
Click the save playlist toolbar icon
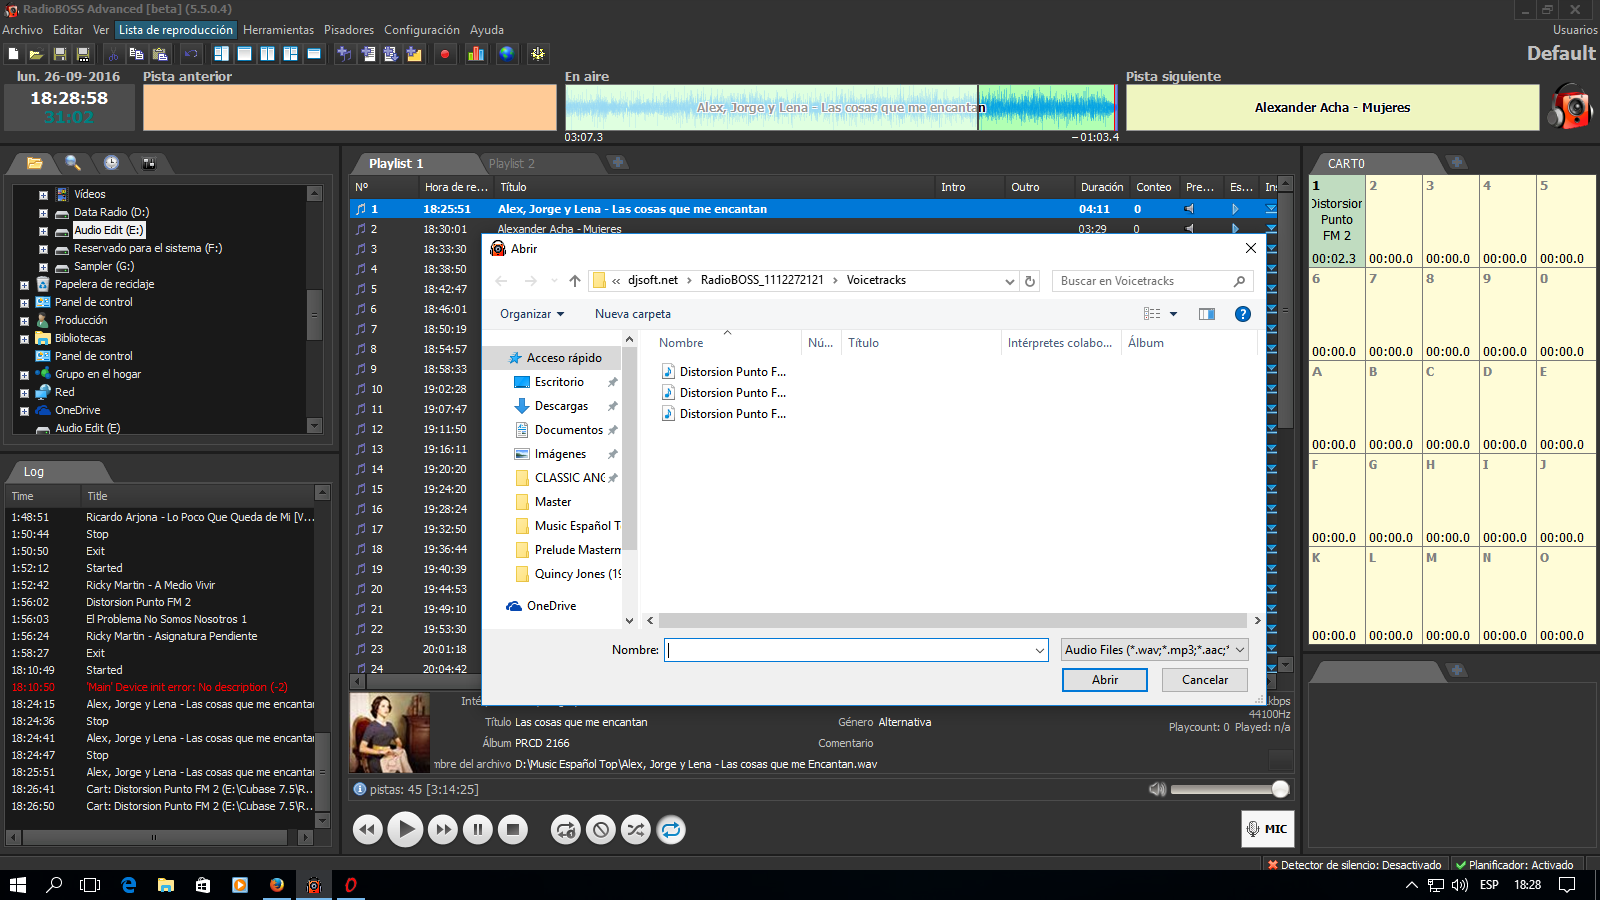pos(60,54)
